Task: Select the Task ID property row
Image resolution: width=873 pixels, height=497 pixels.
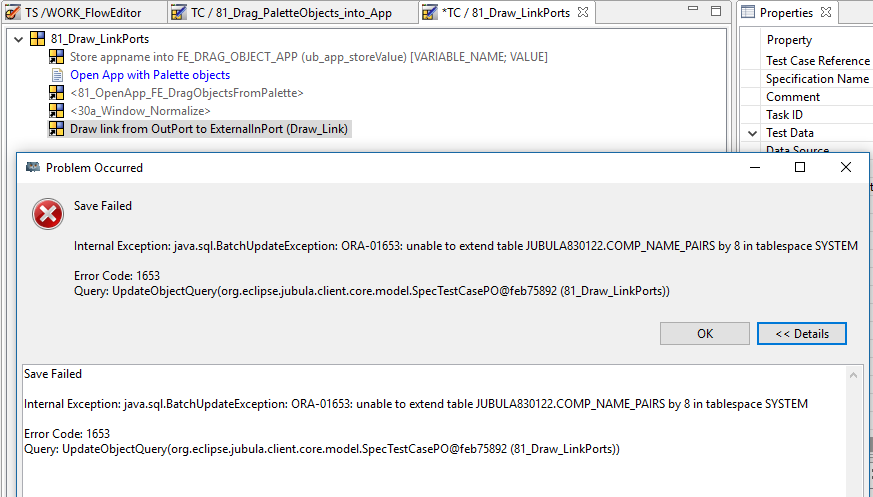Action: [784, 115]
